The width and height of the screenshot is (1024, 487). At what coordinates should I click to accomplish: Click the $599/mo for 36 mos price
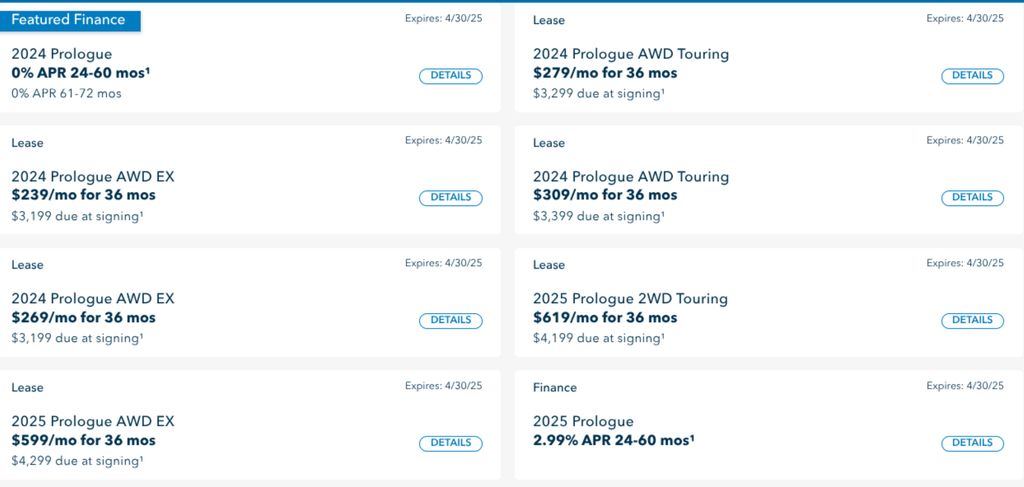84,440
